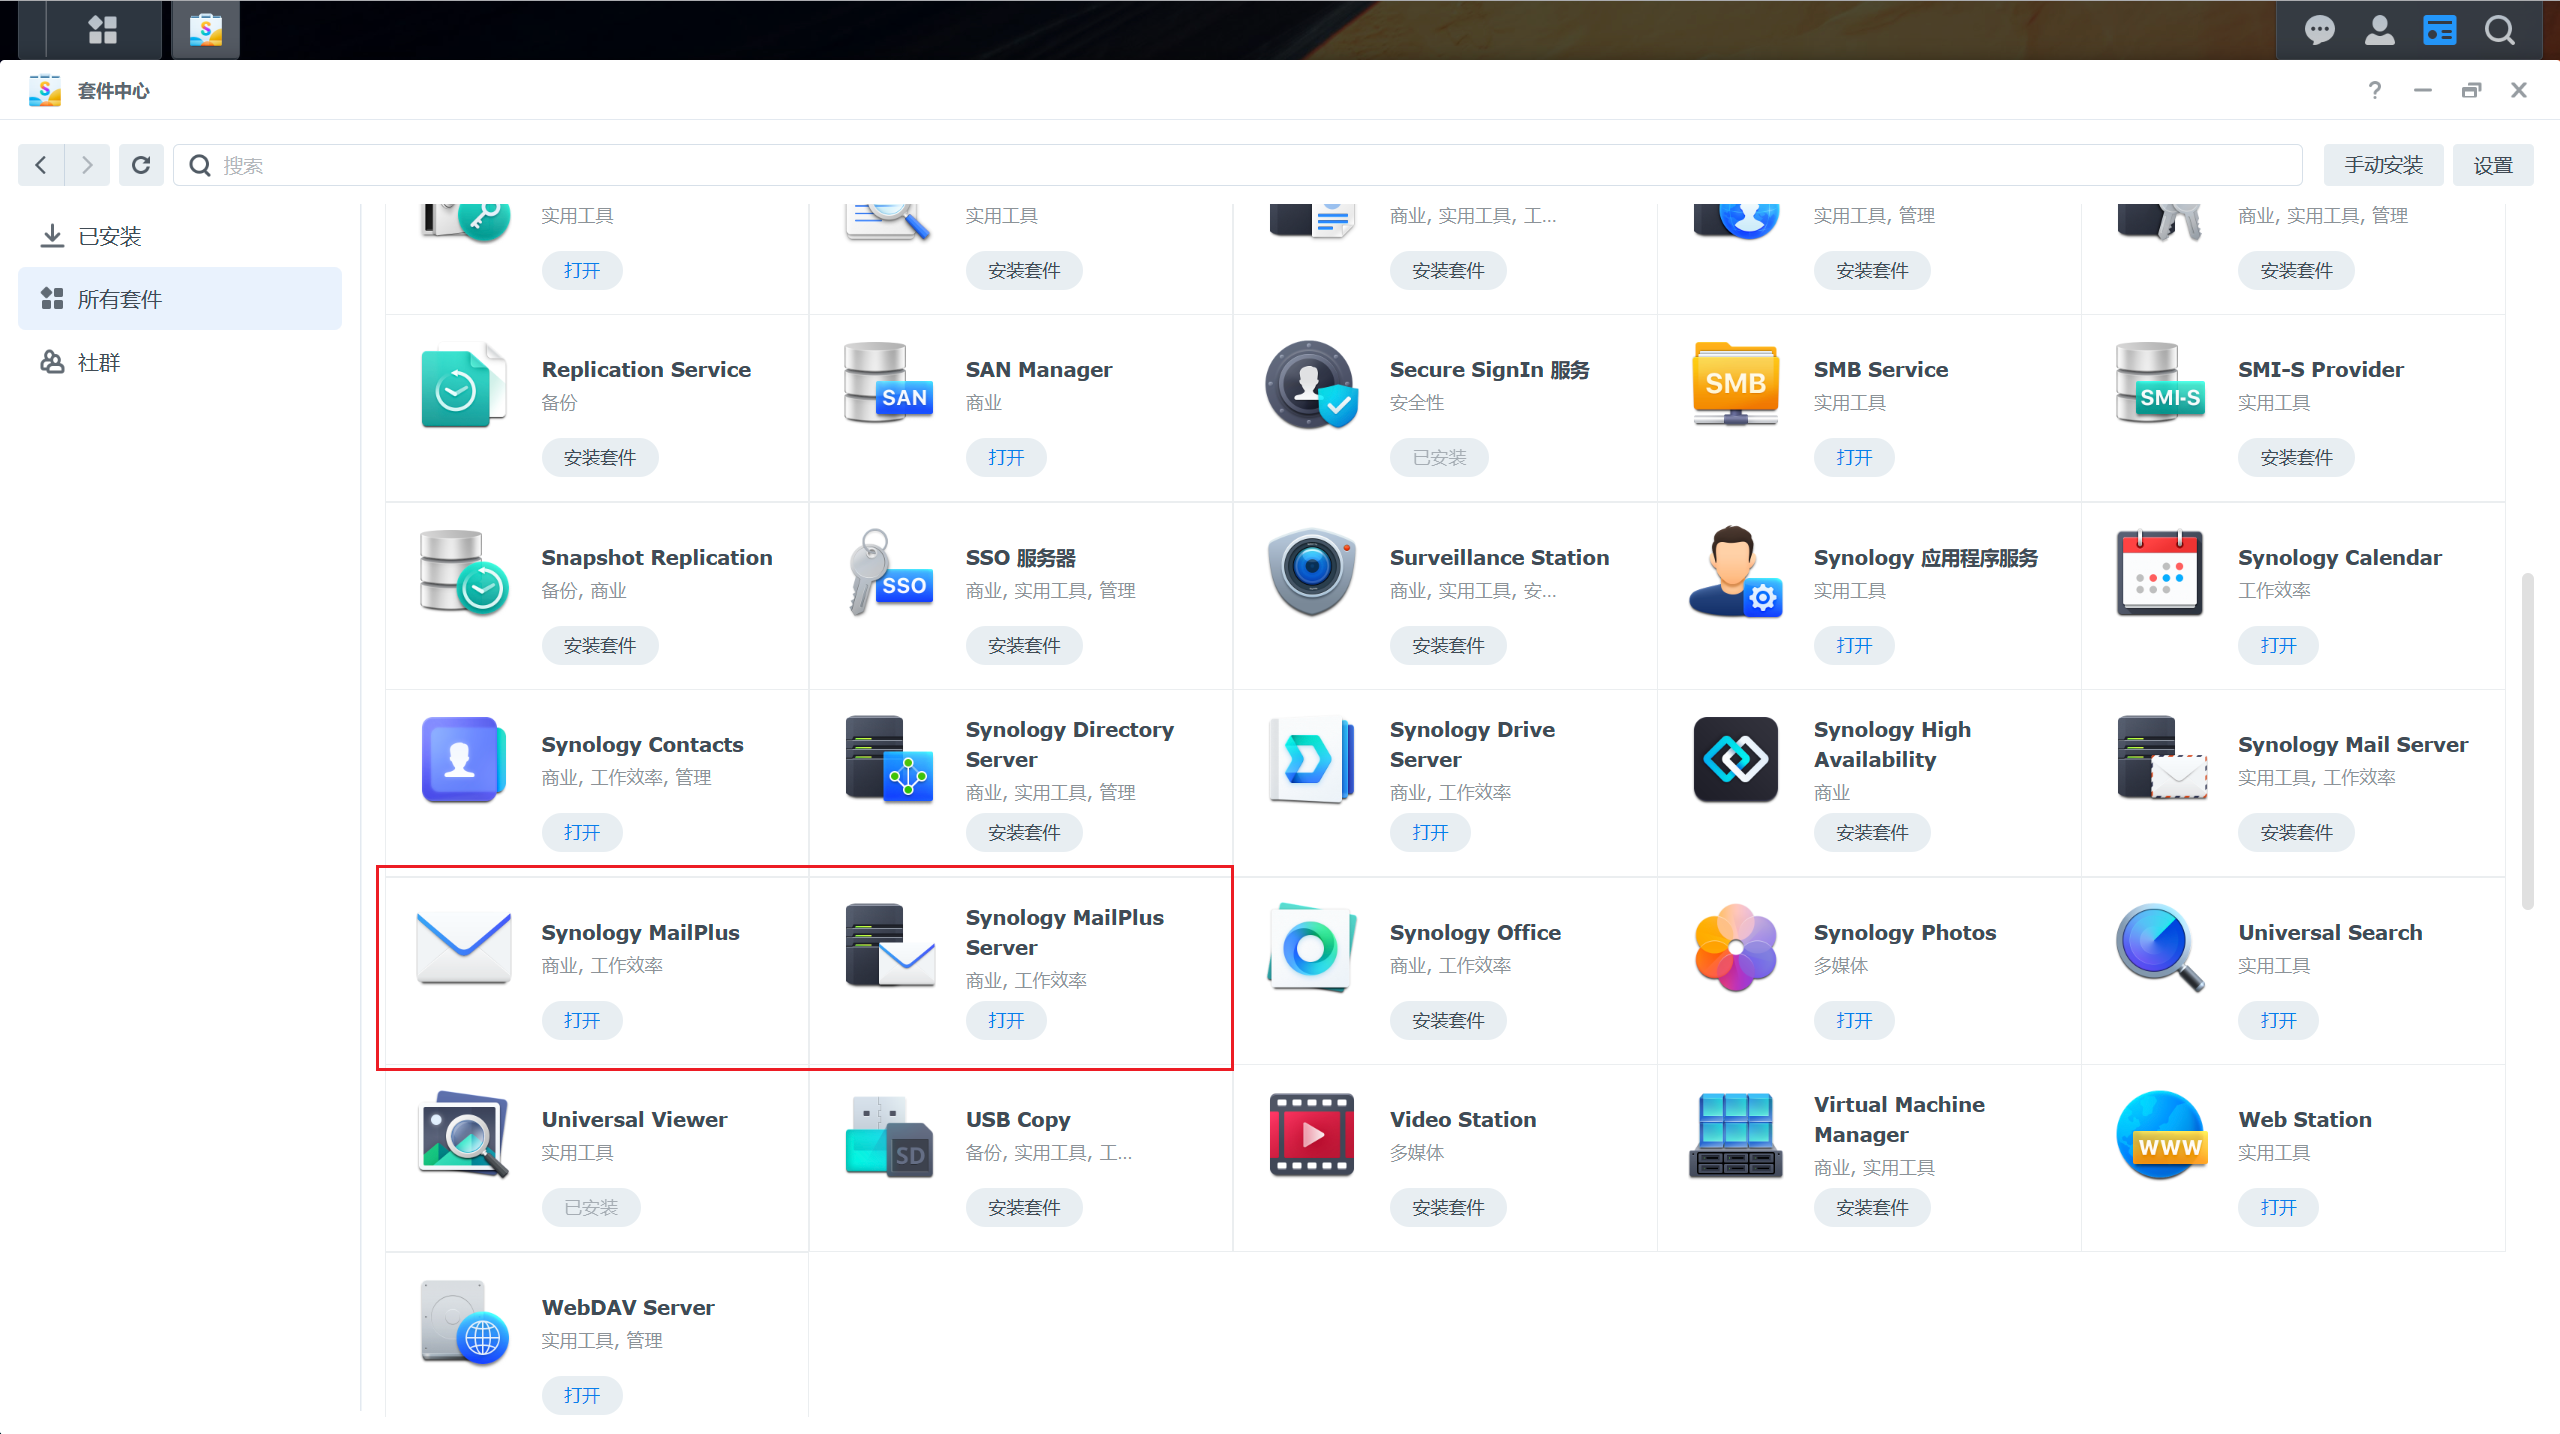Screen dimensions: 2560x1434
Task: Click the Video Station icon
Action: 1312,1134
